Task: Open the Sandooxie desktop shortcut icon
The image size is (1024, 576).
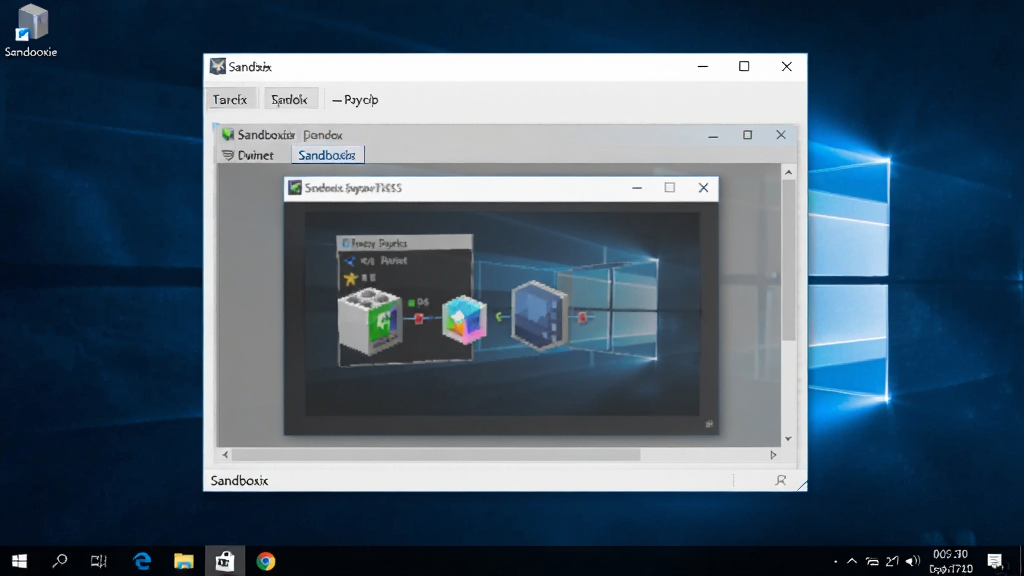Action: pyautogui.click(x=31, y=31)
